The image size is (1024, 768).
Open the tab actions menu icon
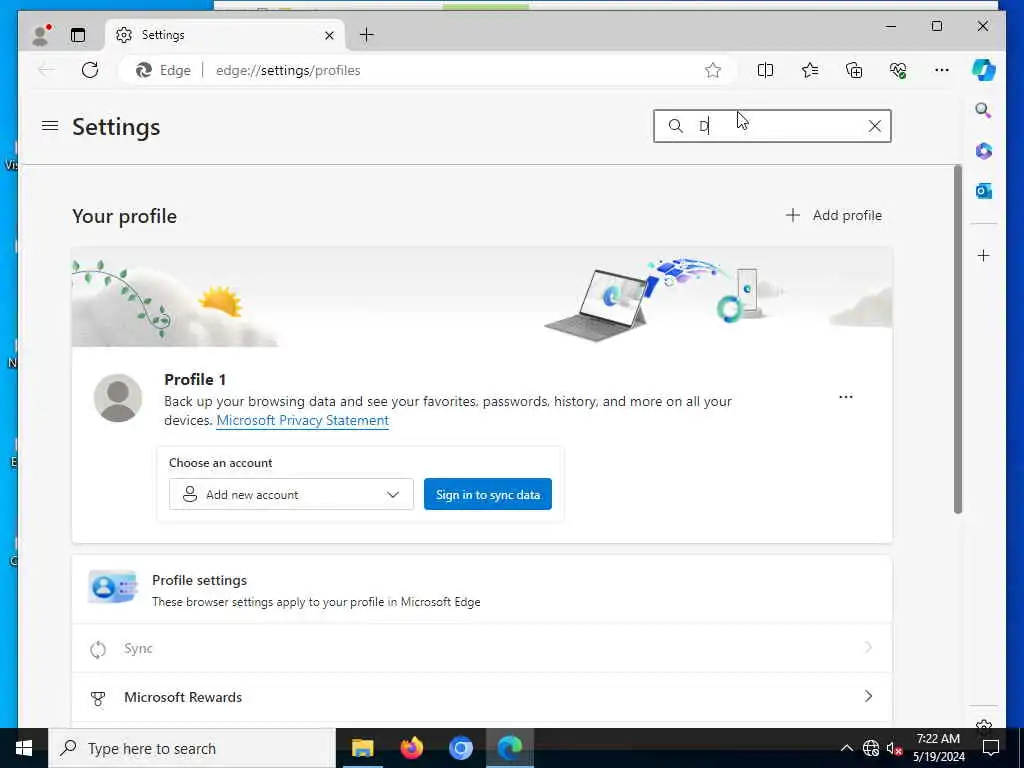[78, 35]
